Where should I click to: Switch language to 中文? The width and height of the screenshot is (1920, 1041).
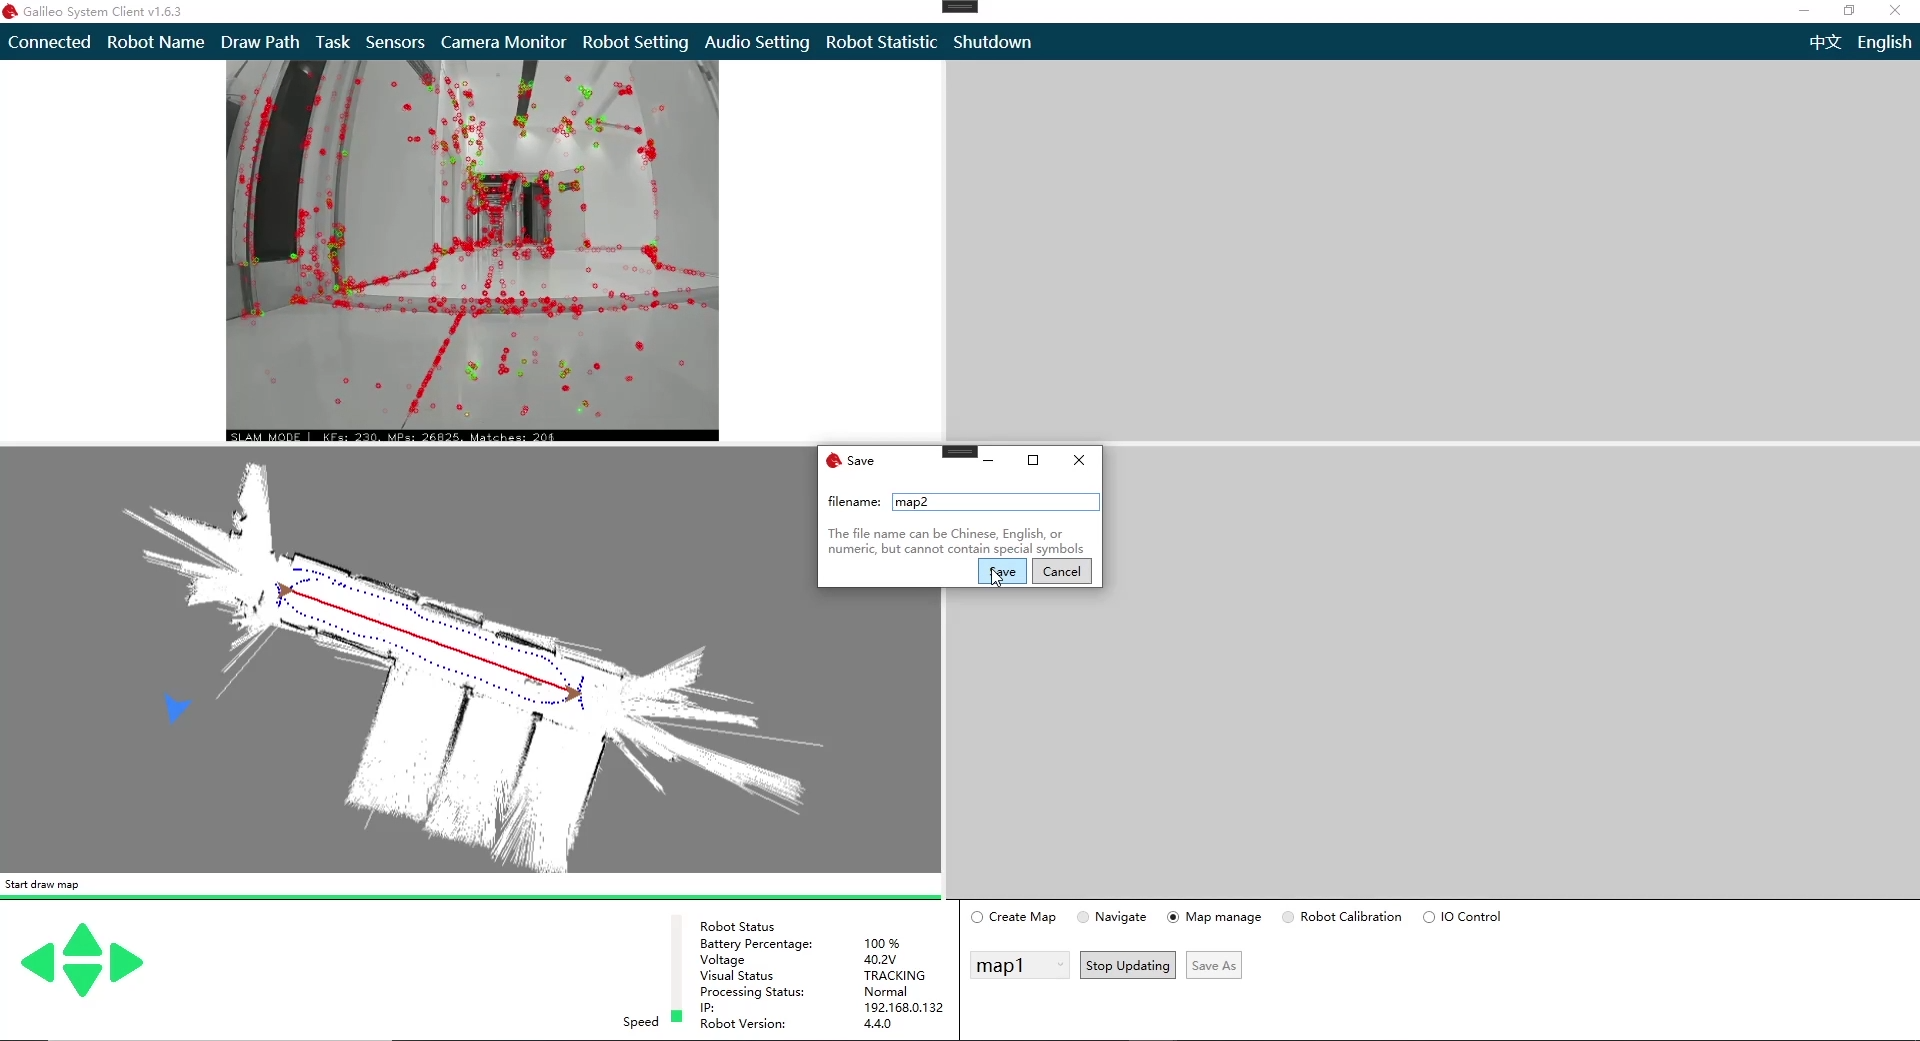click(x=1825, y=42)
